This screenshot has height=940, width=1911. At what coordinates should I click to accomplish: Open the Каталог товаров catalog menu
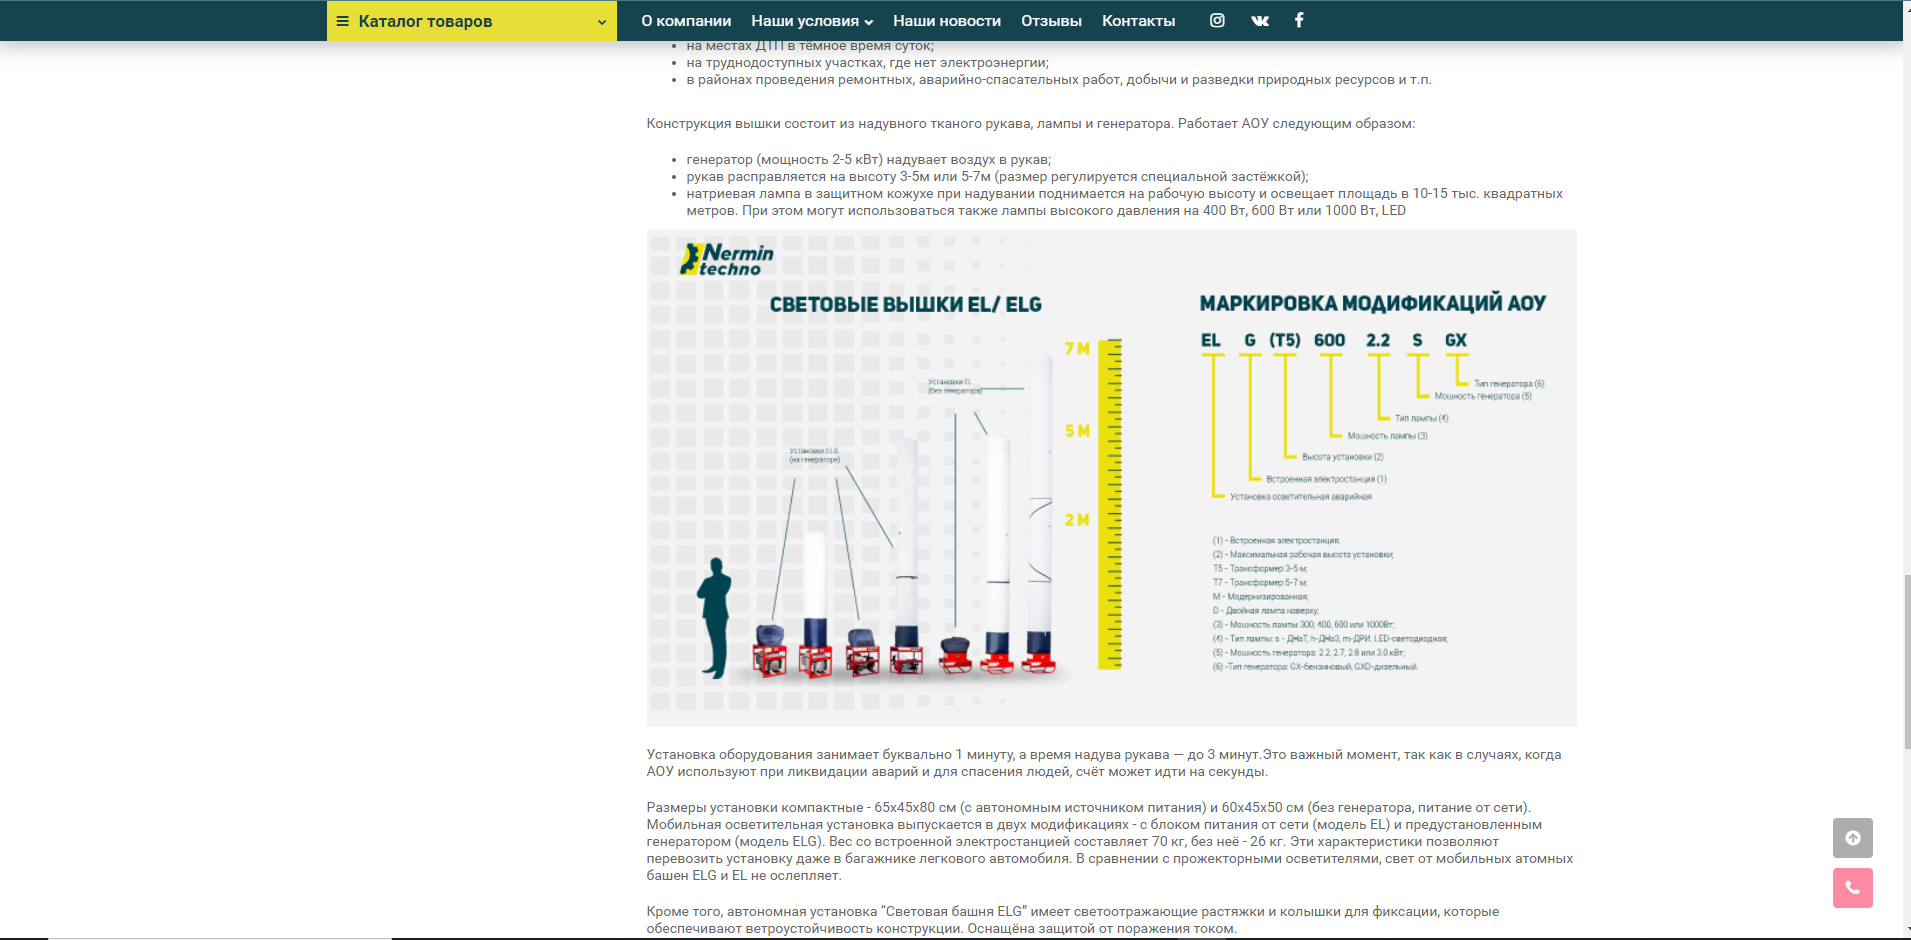[x=425, y=21]
